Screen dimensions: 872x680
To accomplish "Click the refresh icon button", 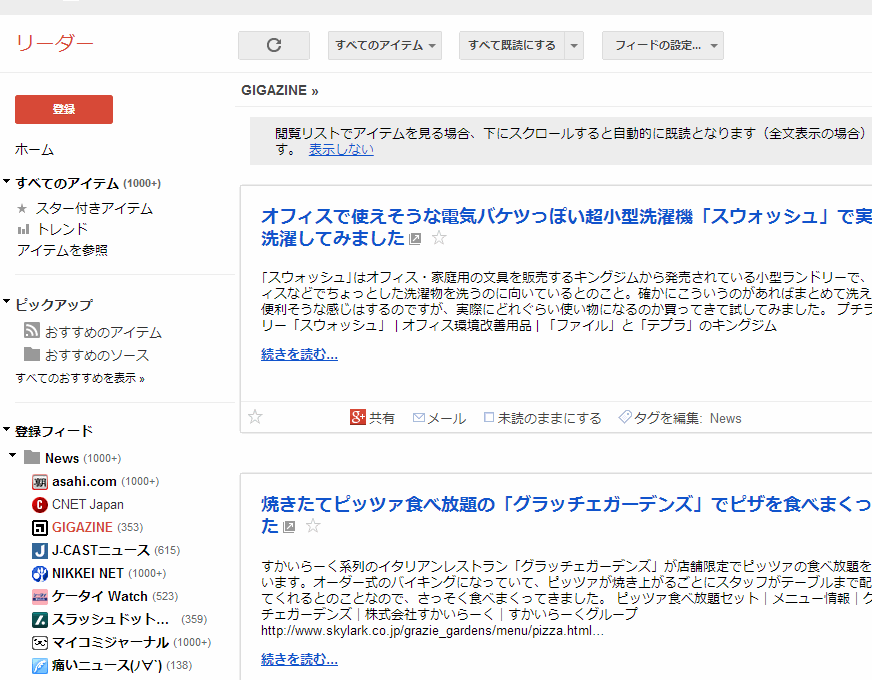I will [274, 45].
